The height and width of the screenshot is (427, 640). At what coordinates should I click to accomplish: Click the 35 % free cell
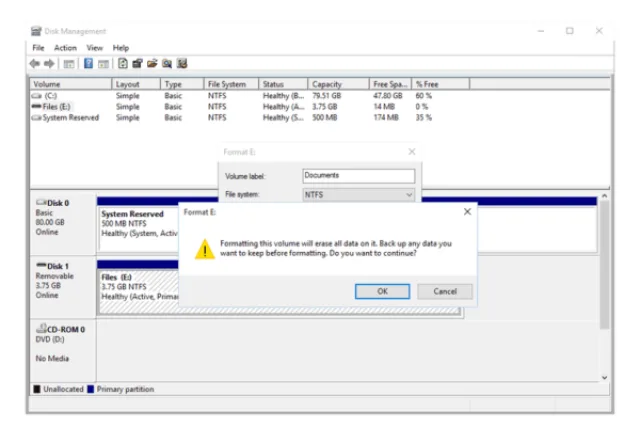423,118
